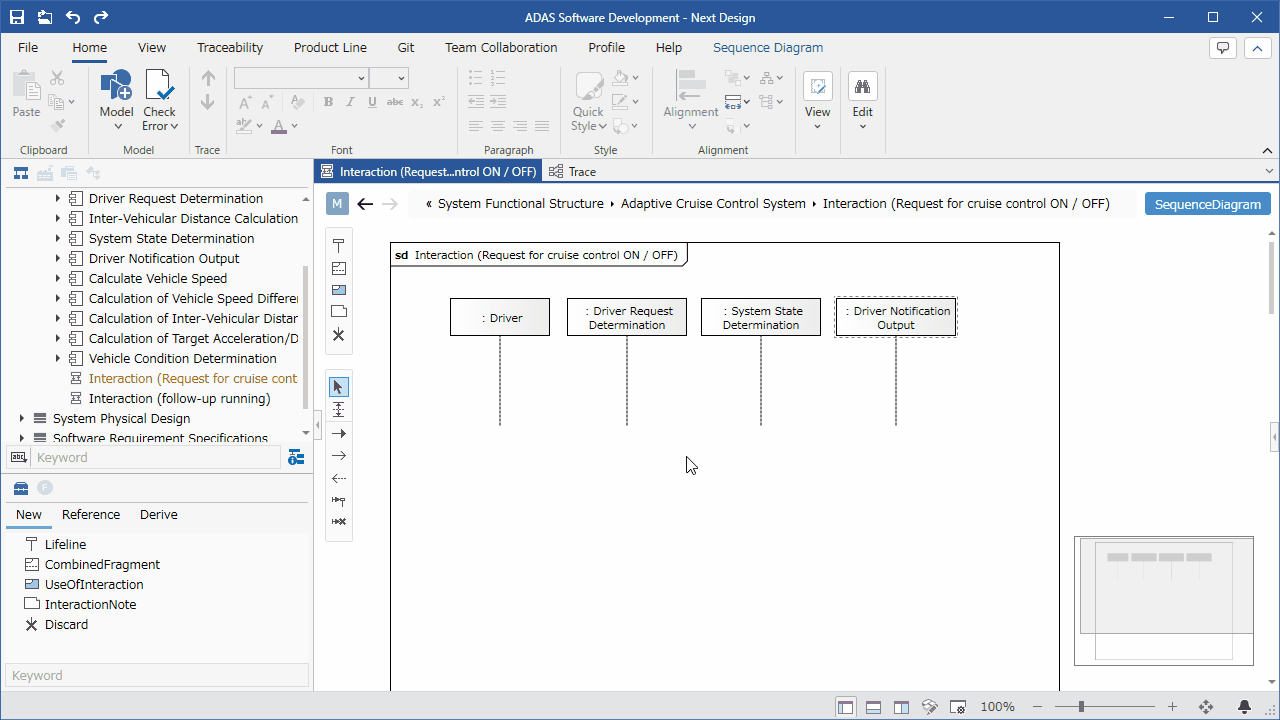Switch to the Trace editor tab

(572, 172)
